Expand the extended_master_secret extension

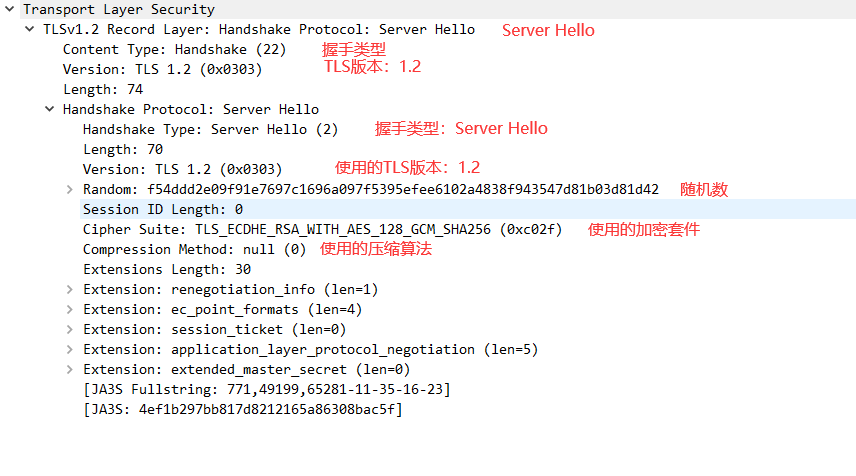(69, 369)
